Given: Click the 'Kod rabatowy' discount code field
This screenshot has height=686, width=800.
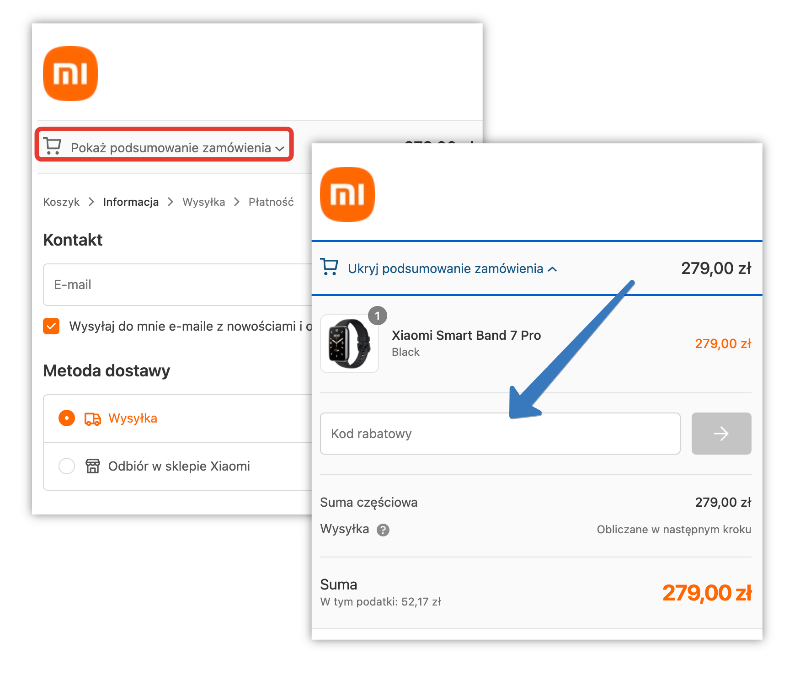Looking at the screenshot, I should 500,434.
